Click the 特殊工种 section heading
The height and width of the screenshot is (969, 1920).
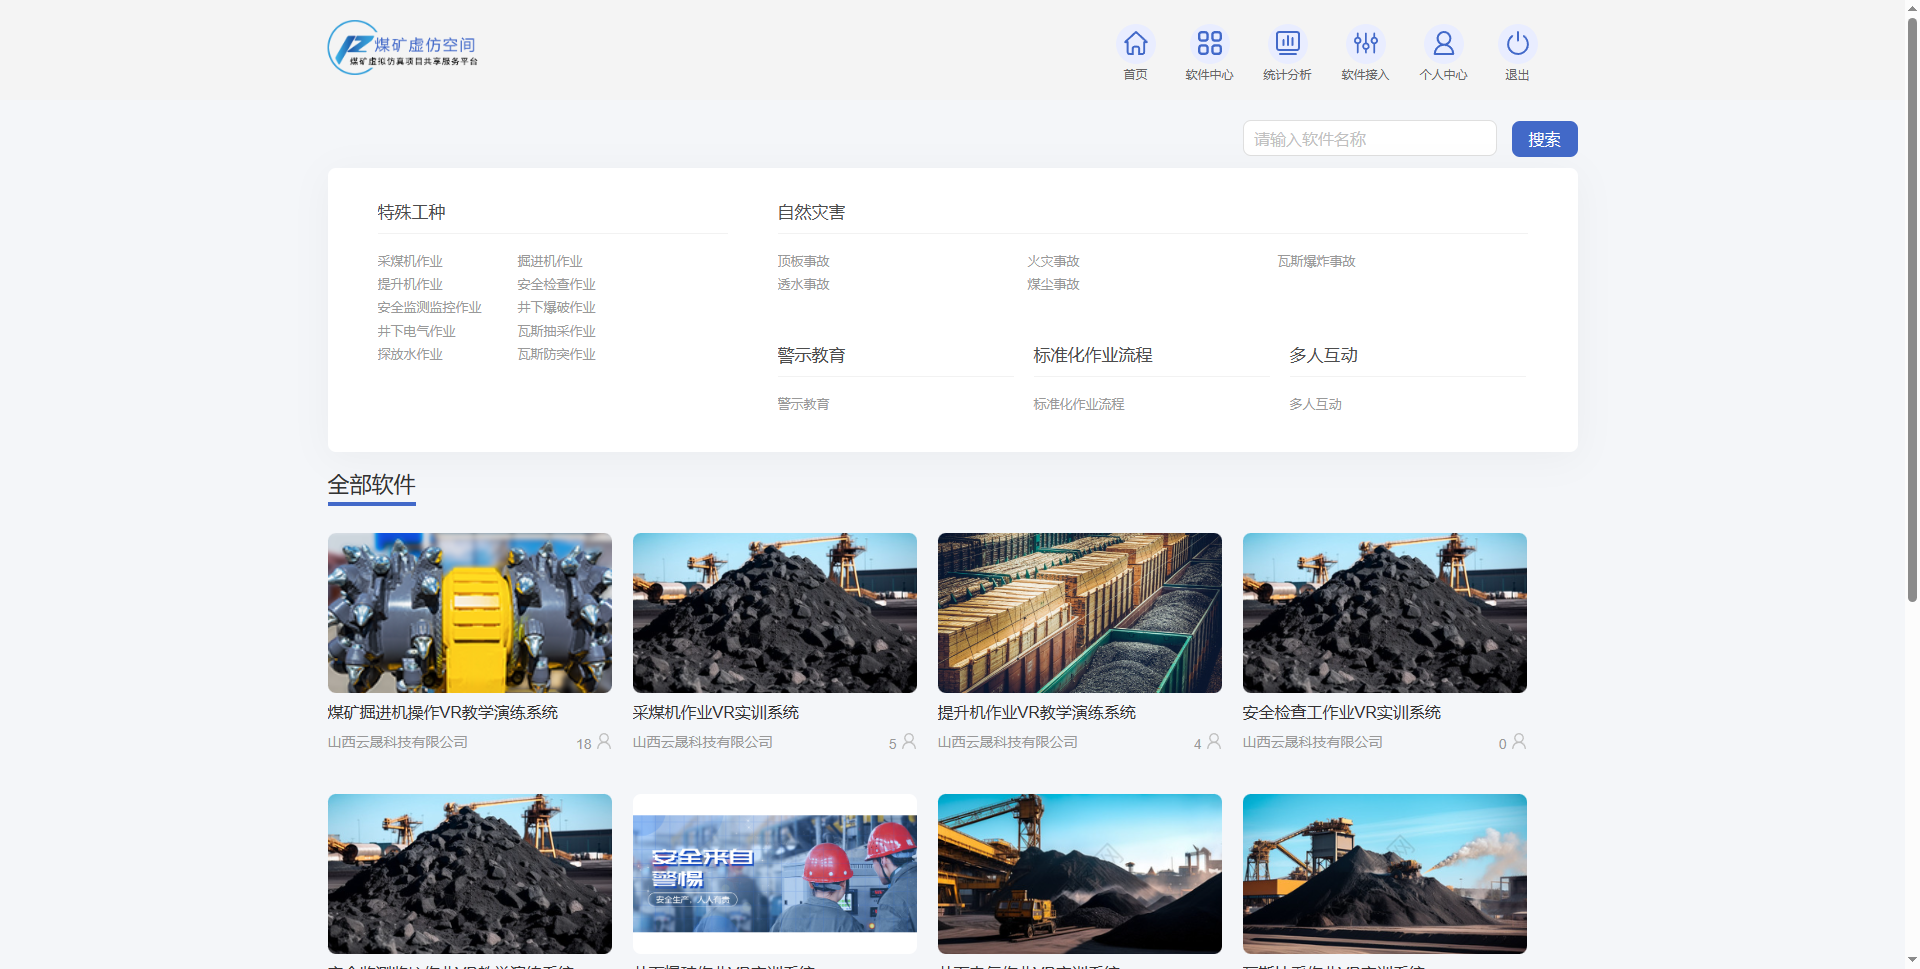pos(411,212)
